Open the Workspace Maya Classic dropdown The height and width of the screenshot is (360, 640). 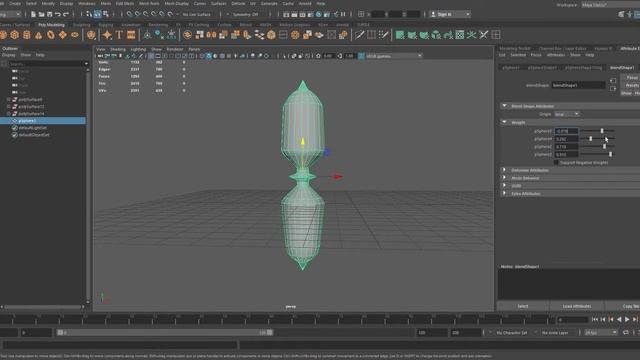pos(610,5)
